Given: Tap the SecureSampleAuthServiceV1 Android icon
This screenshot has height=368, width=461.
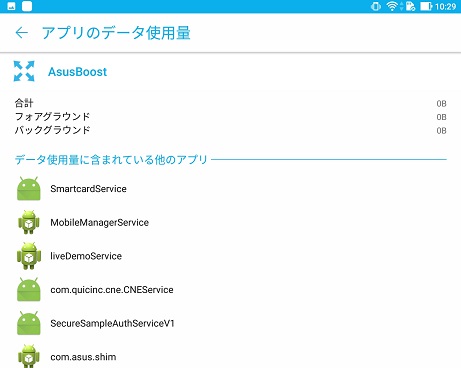Looking at the screenshot, I should click(29, 323).
